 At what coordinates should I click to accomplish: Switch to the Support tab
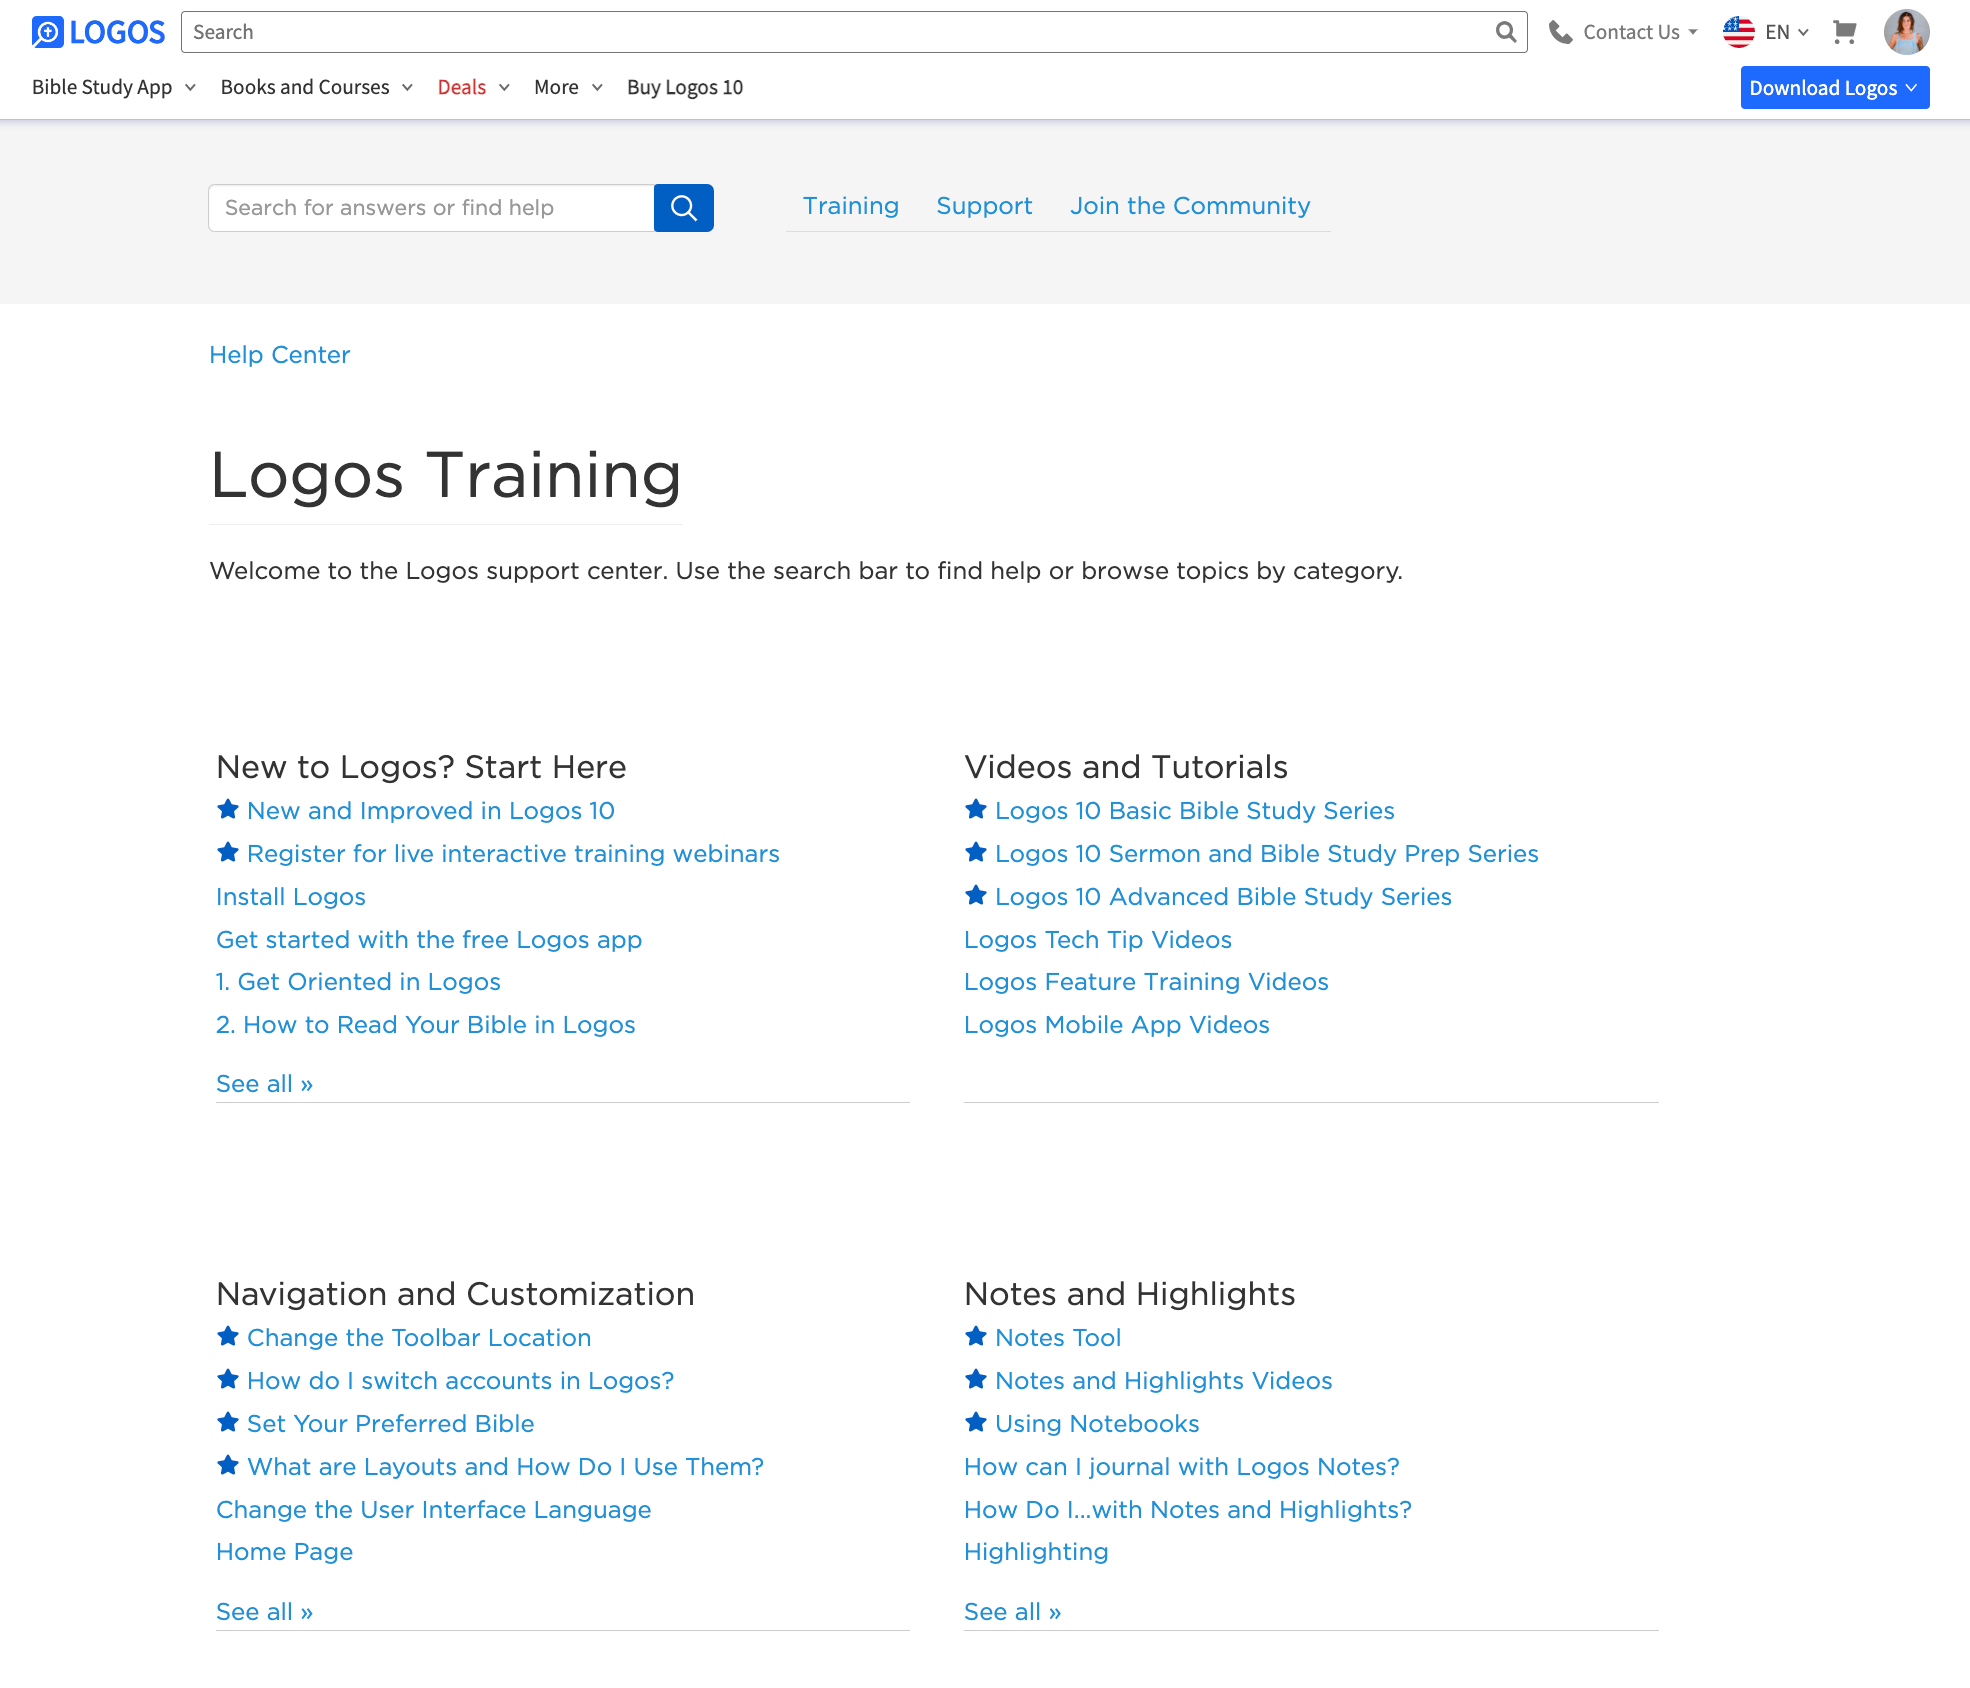(x=983, y=206)
